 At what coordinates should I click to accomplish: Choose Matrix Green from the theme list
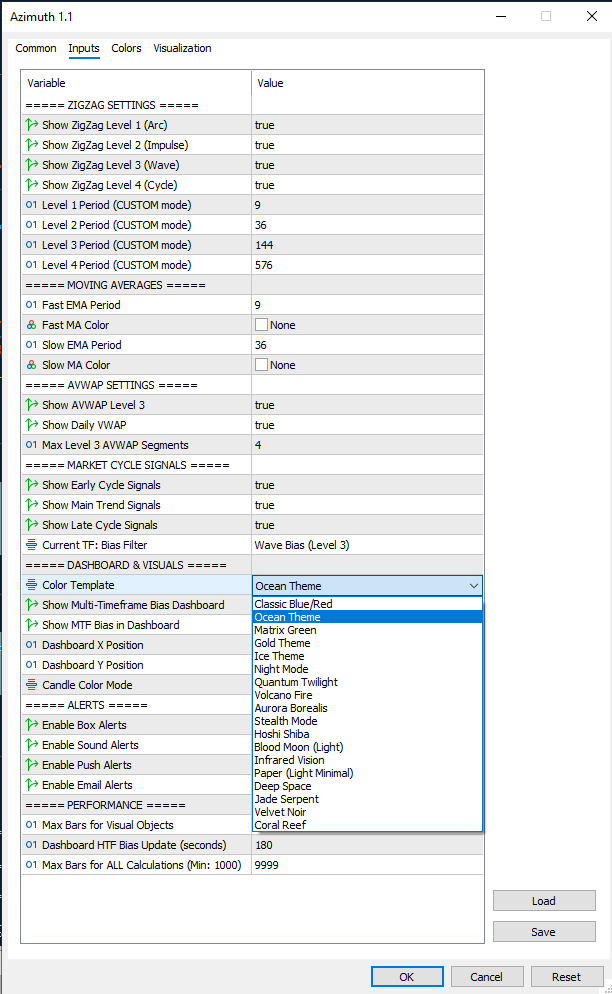(x=367, y=630)
